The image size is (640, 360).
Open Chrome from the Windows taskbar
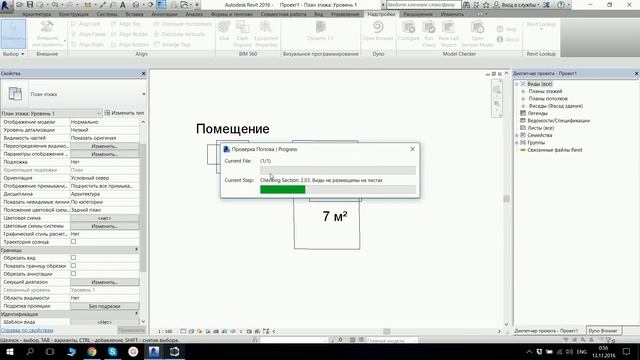(92, 351)
